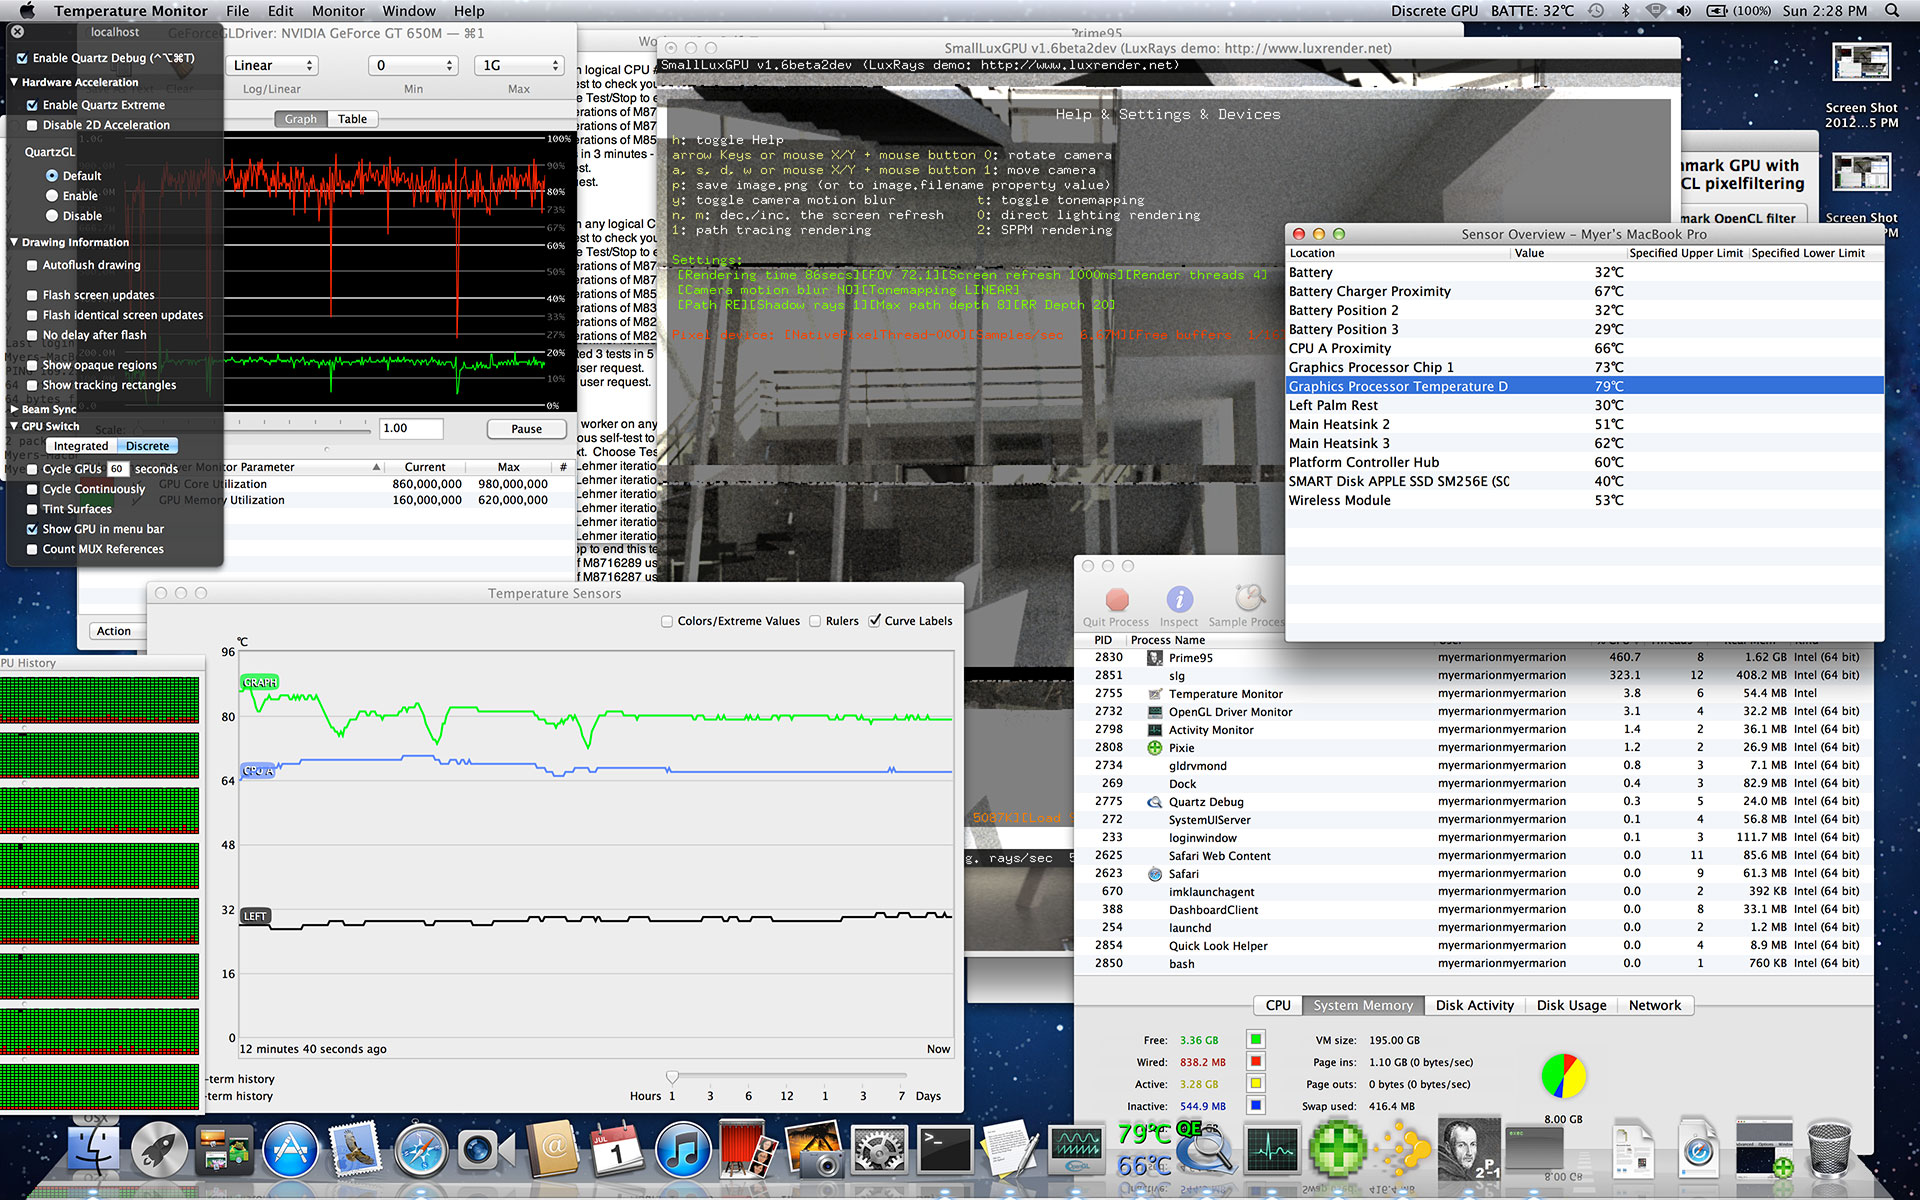The height and width of the screenshot is (1200, 1920).
Task: Open the App Store dock icon
Action: 290,1151
